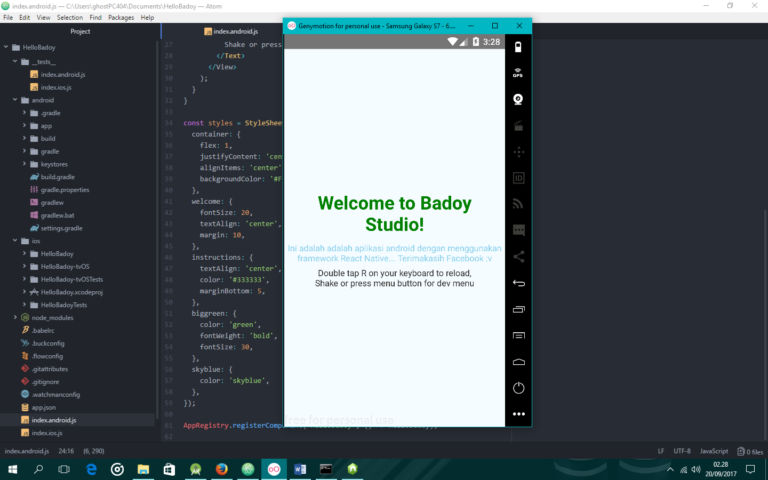Open build.gradle file in tree
Viewport: 768px width, 480px height.
pos(58,176)
